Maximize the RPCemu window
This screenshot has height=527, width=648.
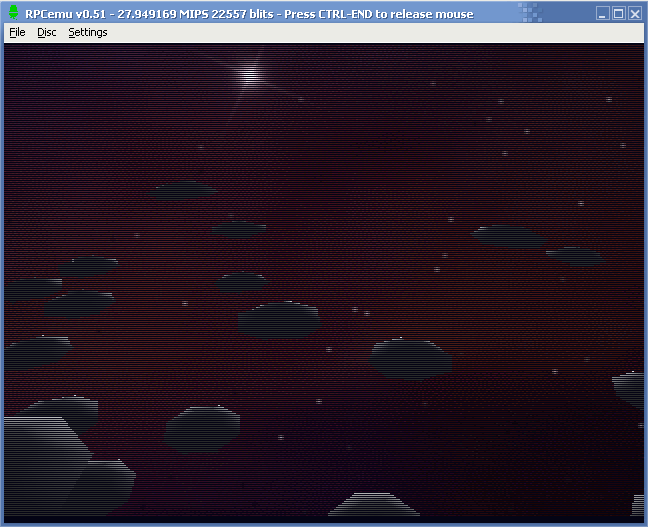click(x=619, y=14)
